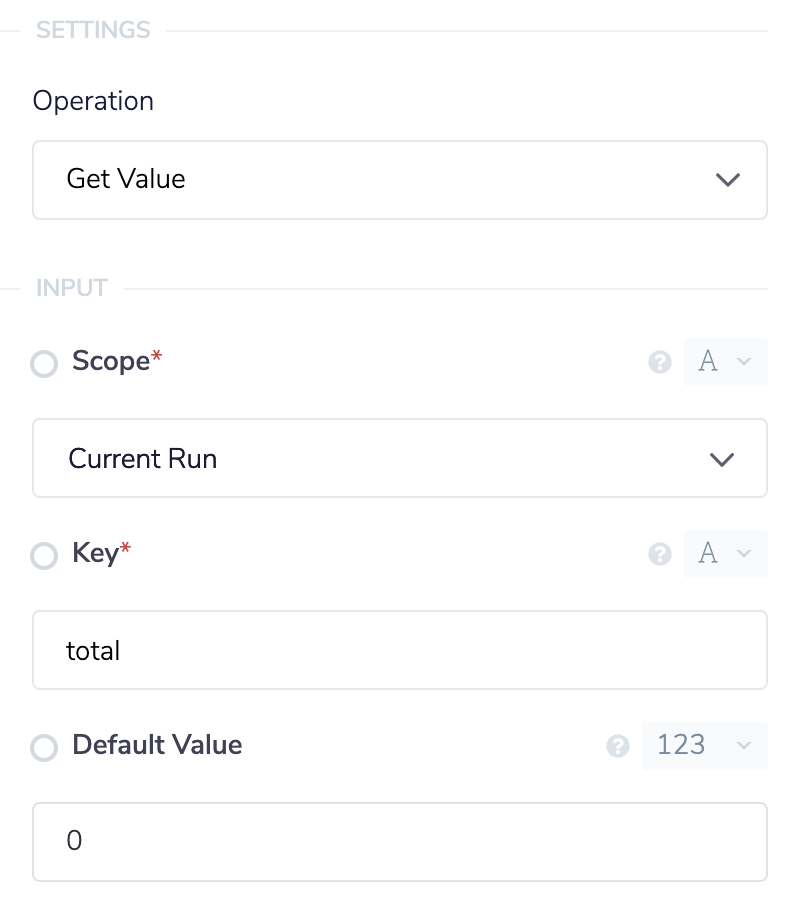Image resolution: width=796 pixels, height=924 pixels.
Task: Click the help icon beside Default Value
Action: pos(618,746)
